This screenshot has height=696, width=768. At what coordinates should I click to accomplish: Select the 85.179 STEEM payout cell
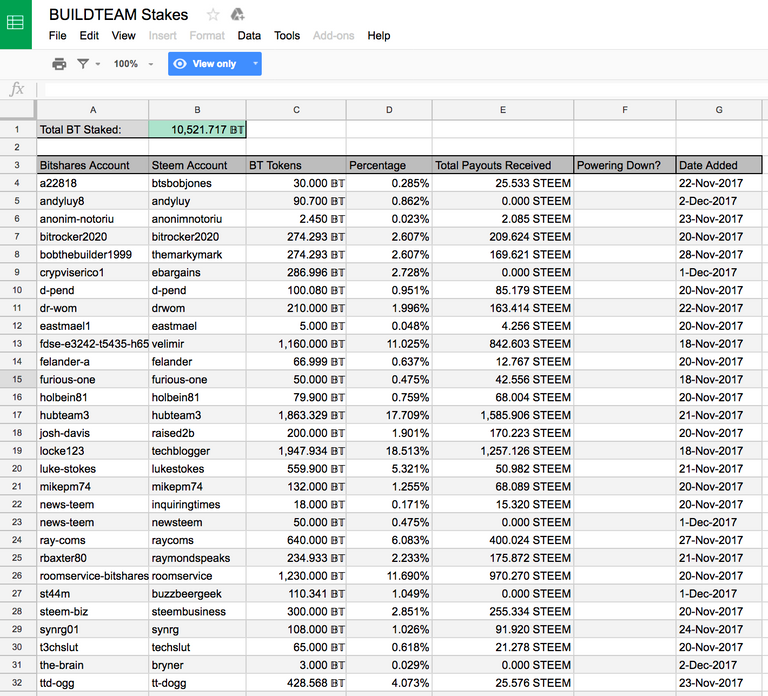pos(503,290)
